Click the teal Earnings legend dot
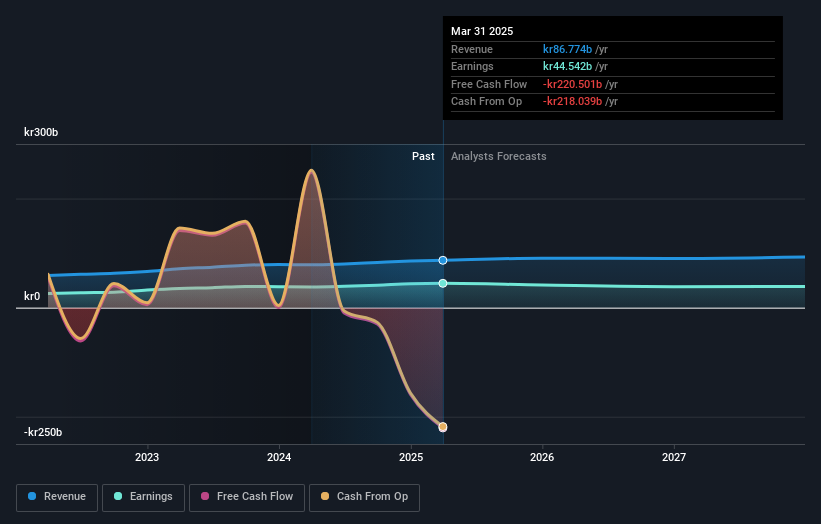 [x=118, y=496]
